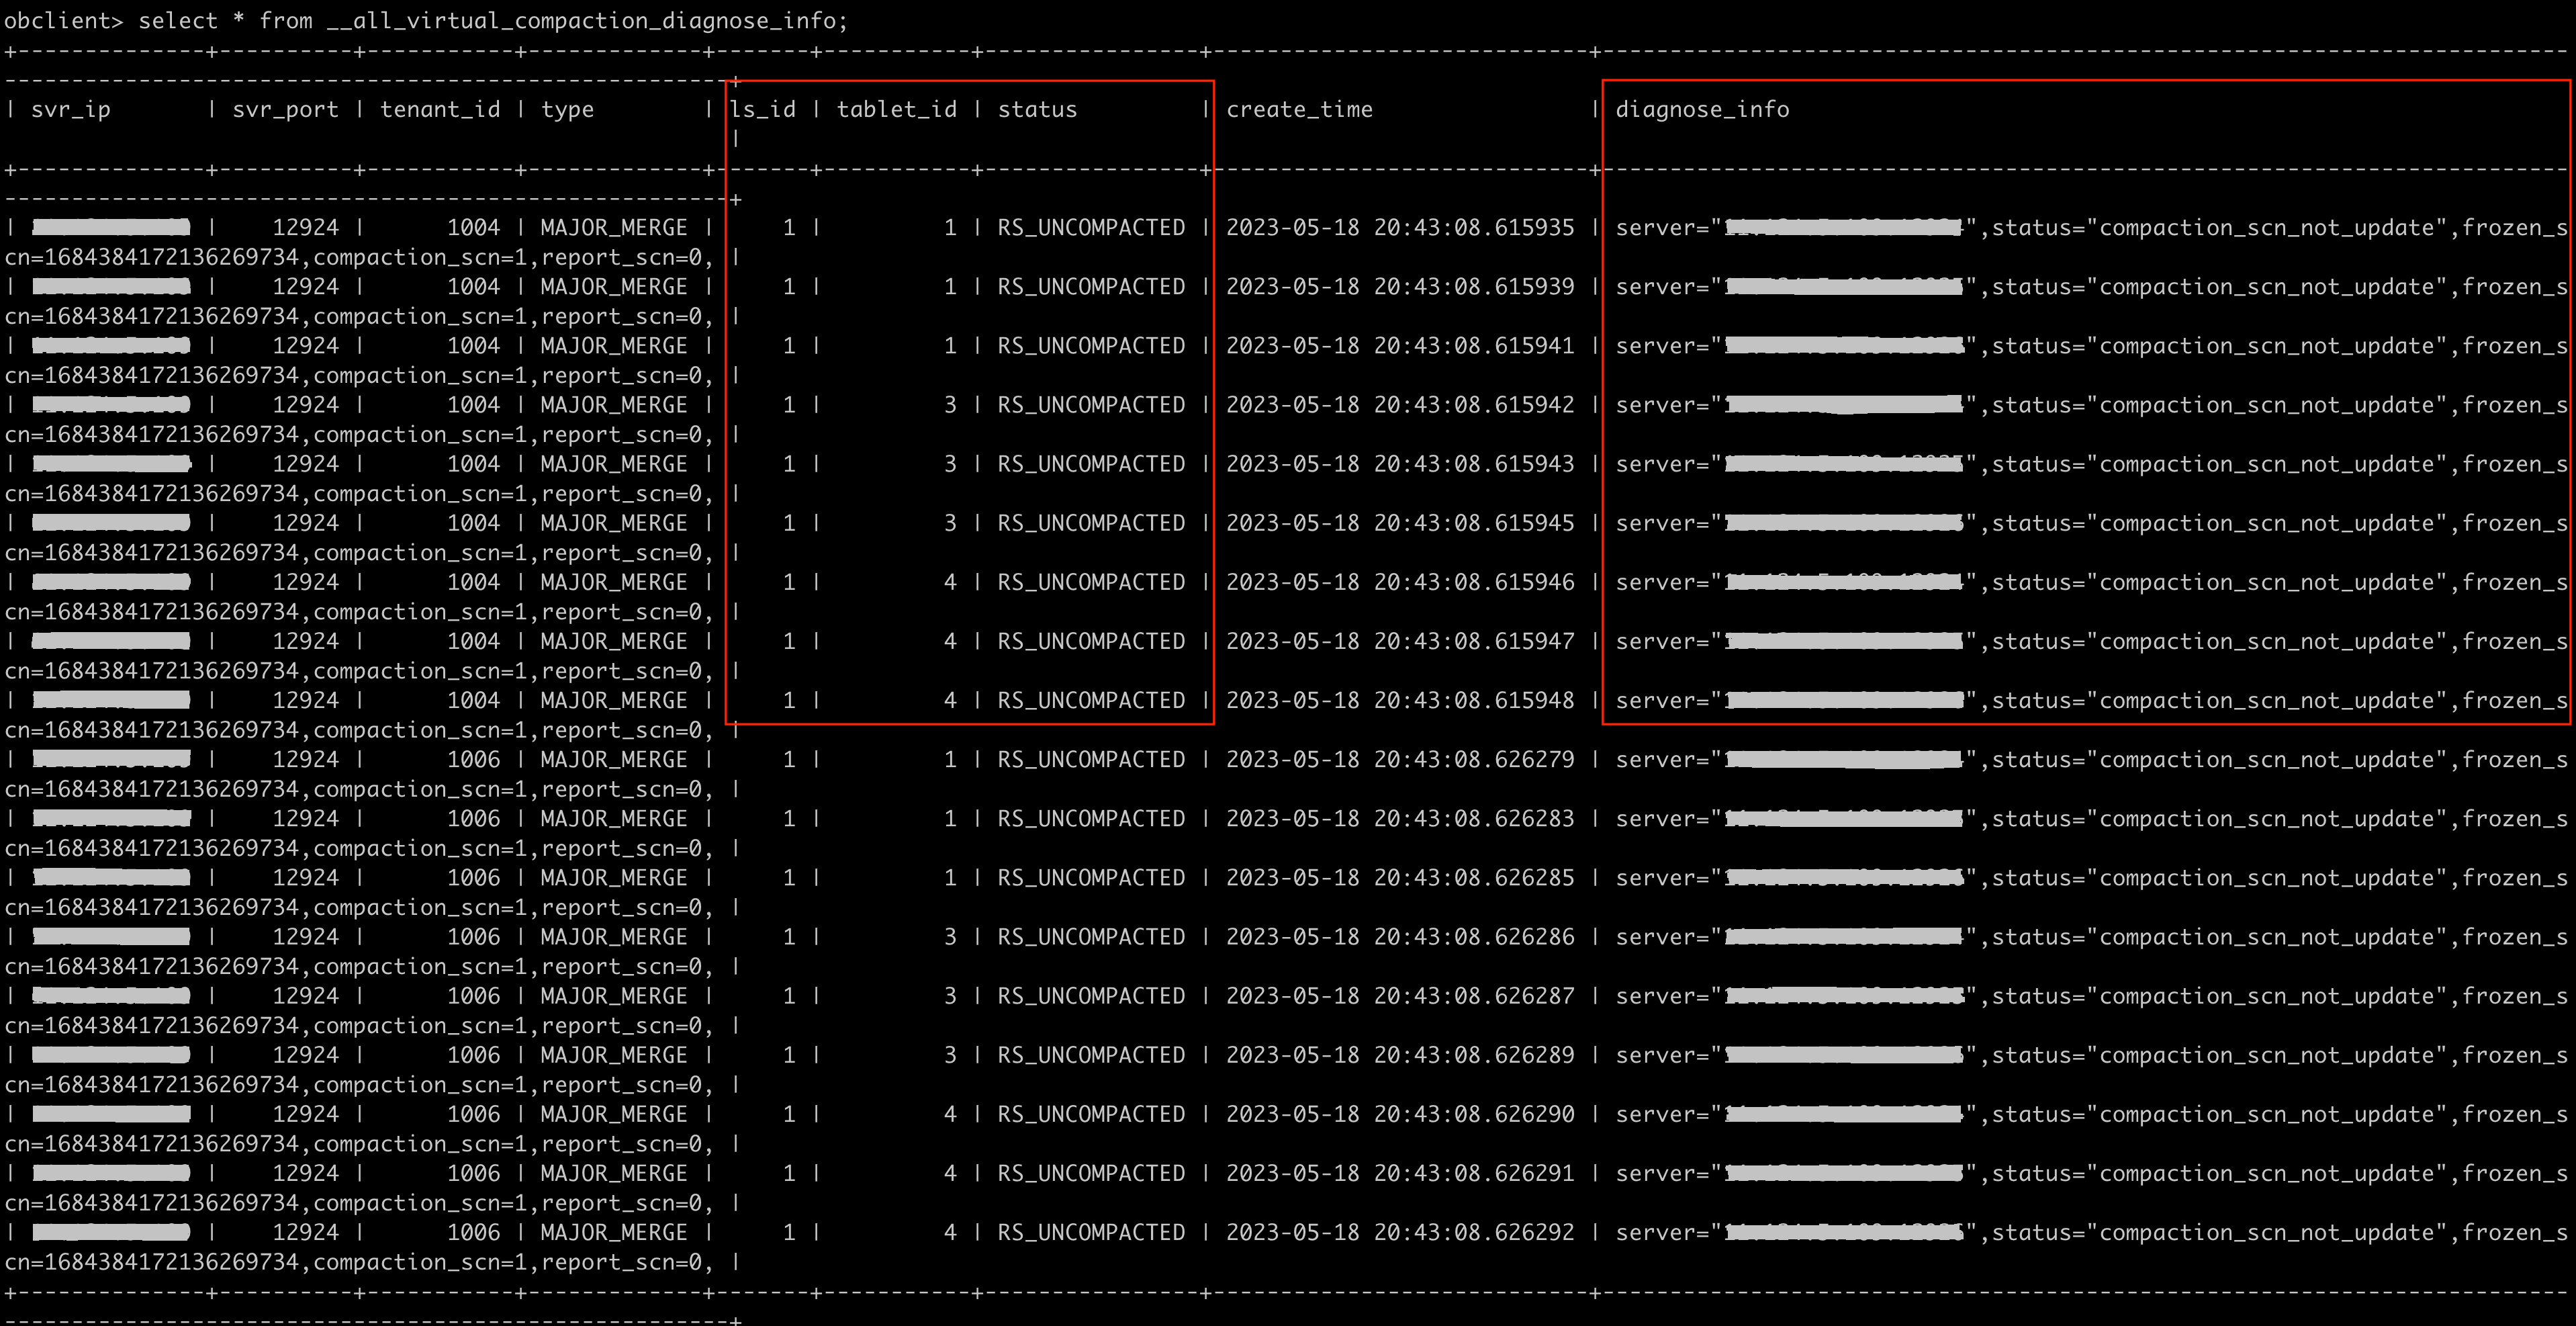2576x1326 pixels.
Task: Click MAJOR_MERGE in the 20:43:08.615942 row
Action: point(614,405)
